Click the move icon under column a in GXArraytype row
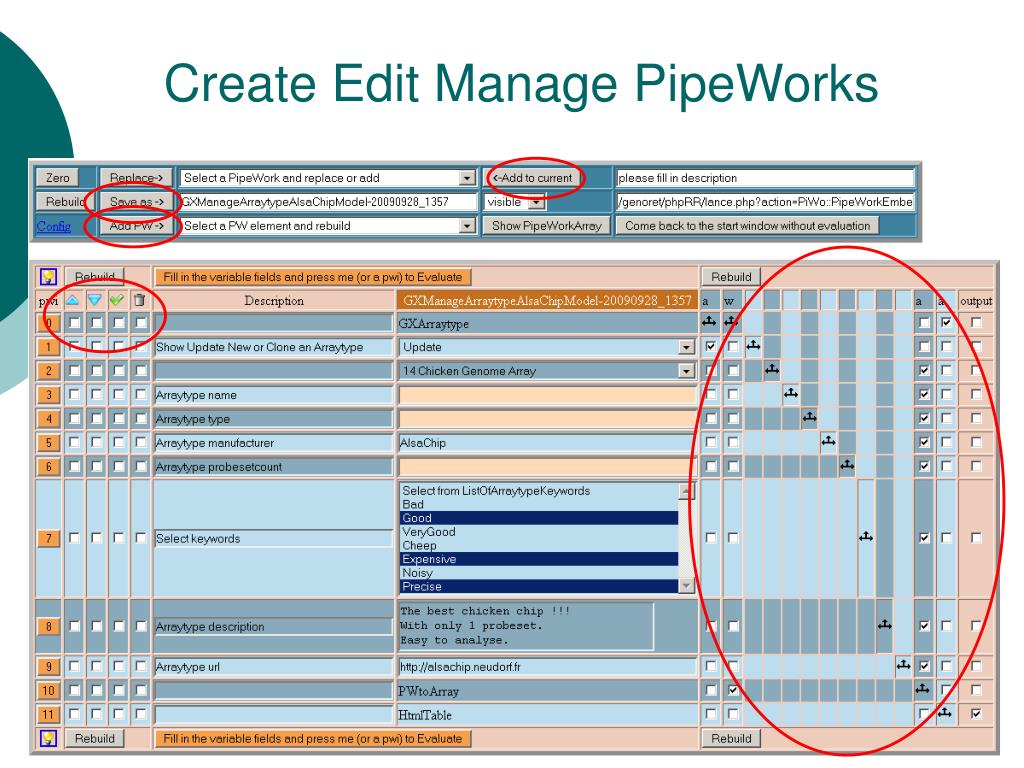1024x768 pixels. [x=709, y=321]
